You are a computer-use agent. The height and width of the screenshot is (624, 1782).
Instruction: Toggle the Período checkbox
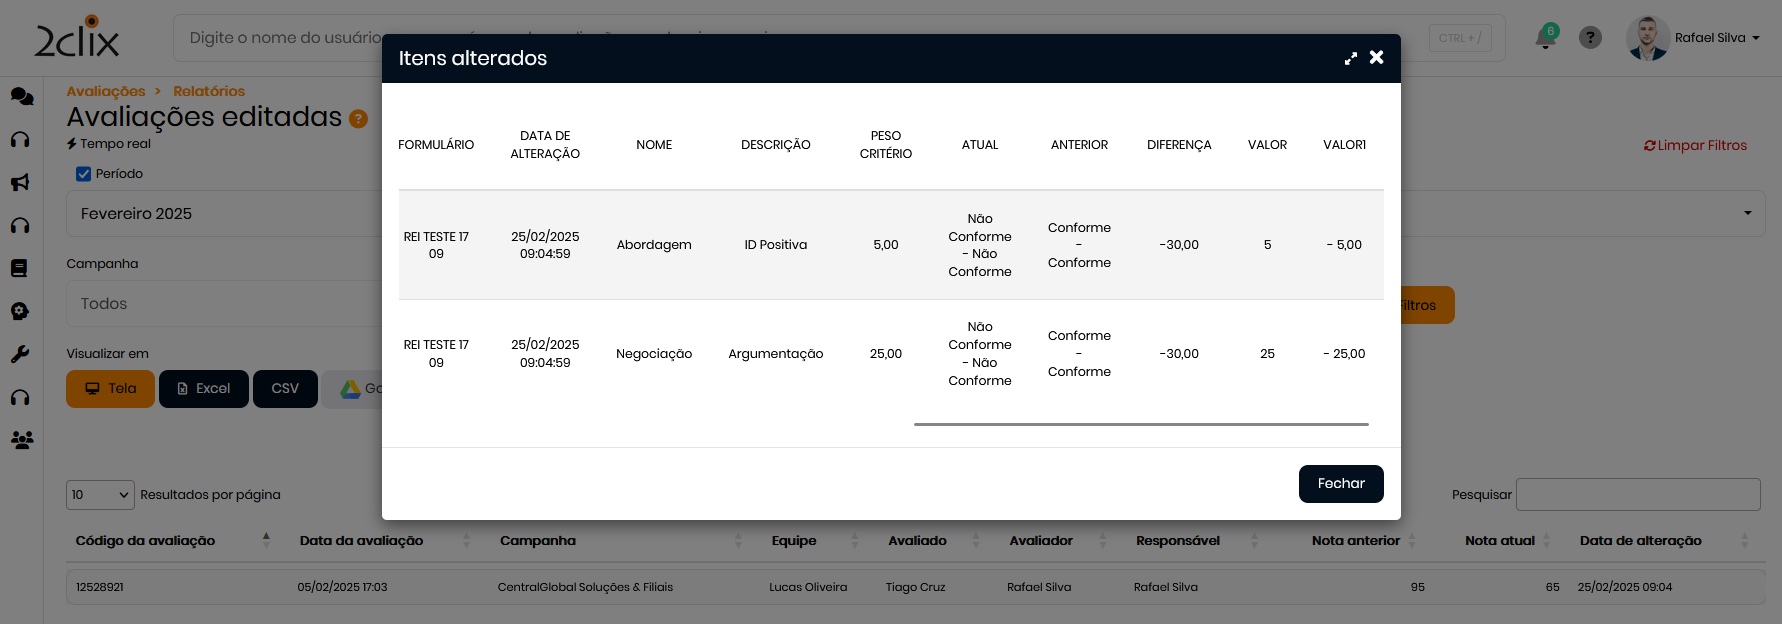(x=84, y=174)
